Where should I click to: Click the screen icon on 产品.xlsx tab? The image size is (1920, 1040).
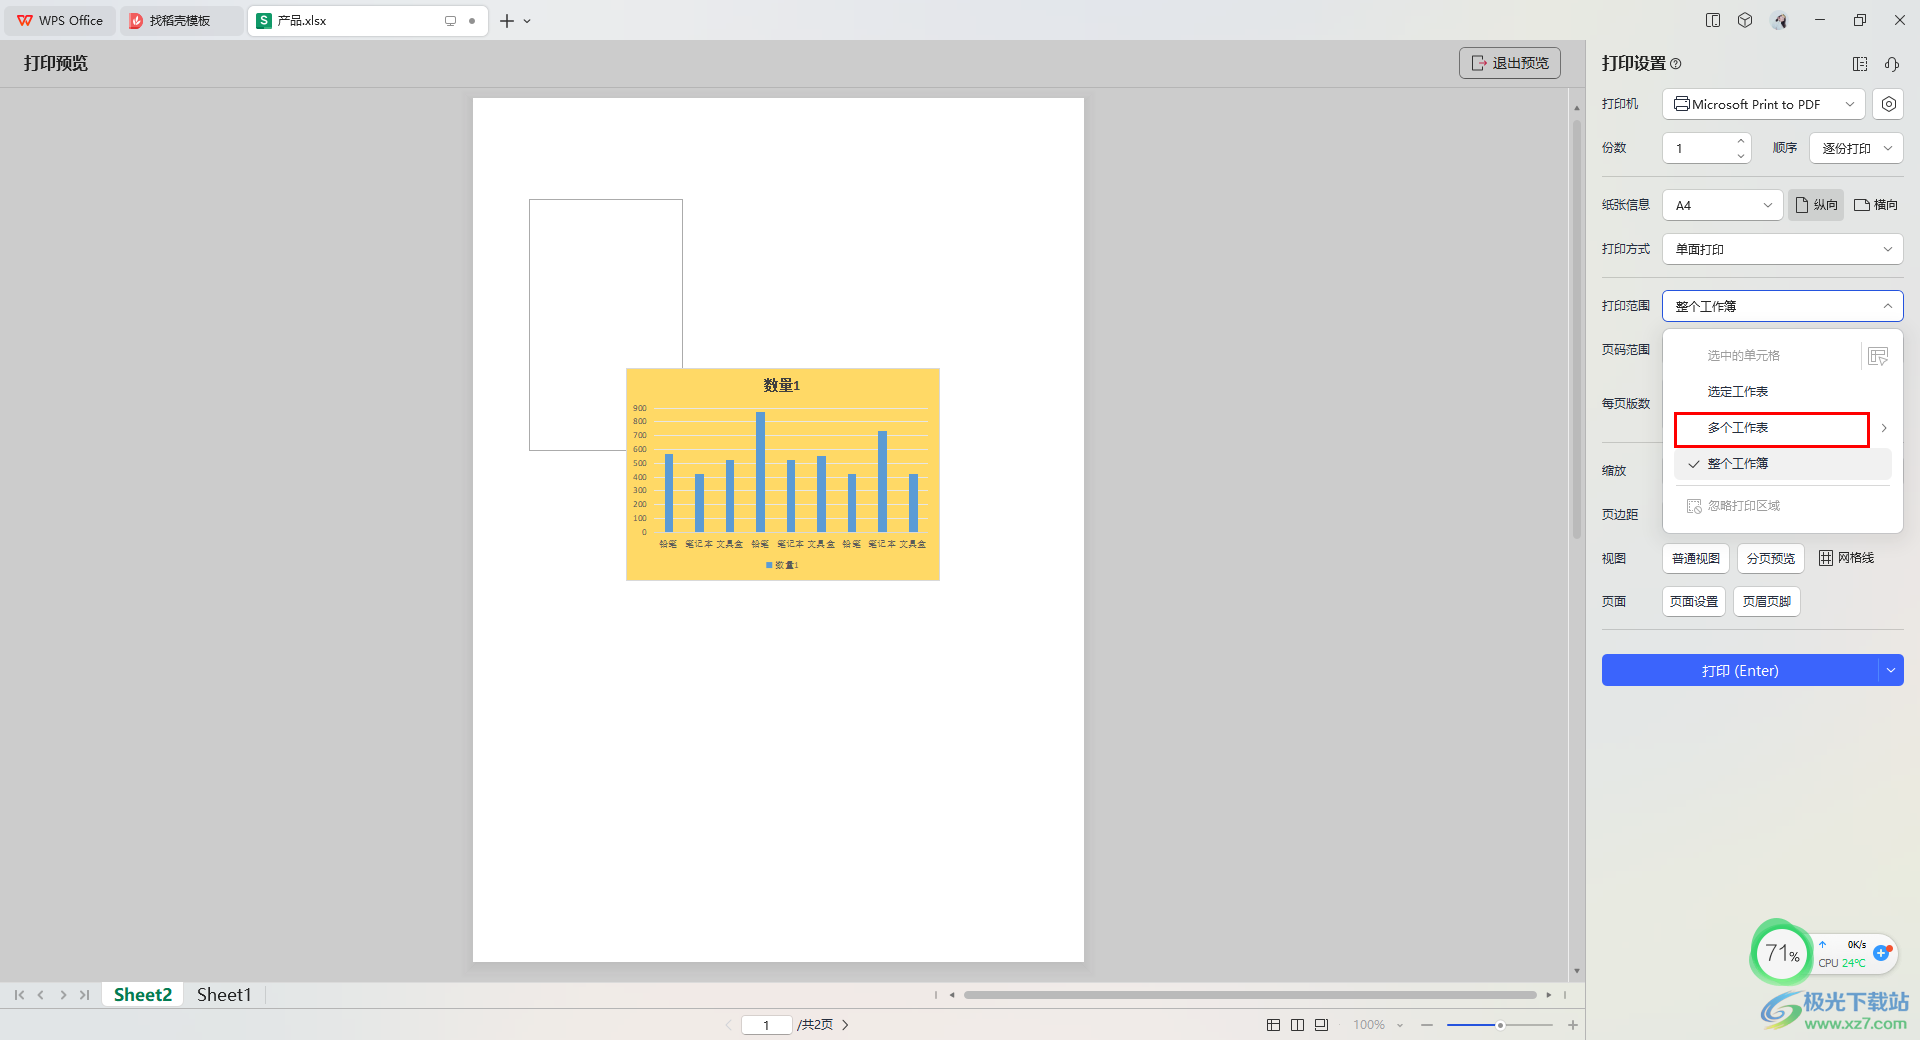click(x=450, y=21)
